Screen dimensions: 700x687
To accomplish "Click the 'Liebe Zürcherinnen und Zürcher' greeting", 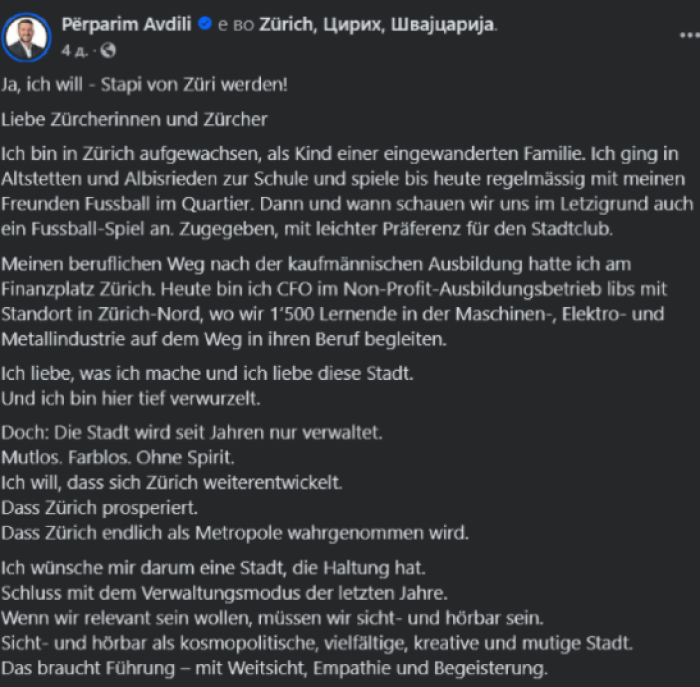I will pyautogui.click(x=134, y=119).
